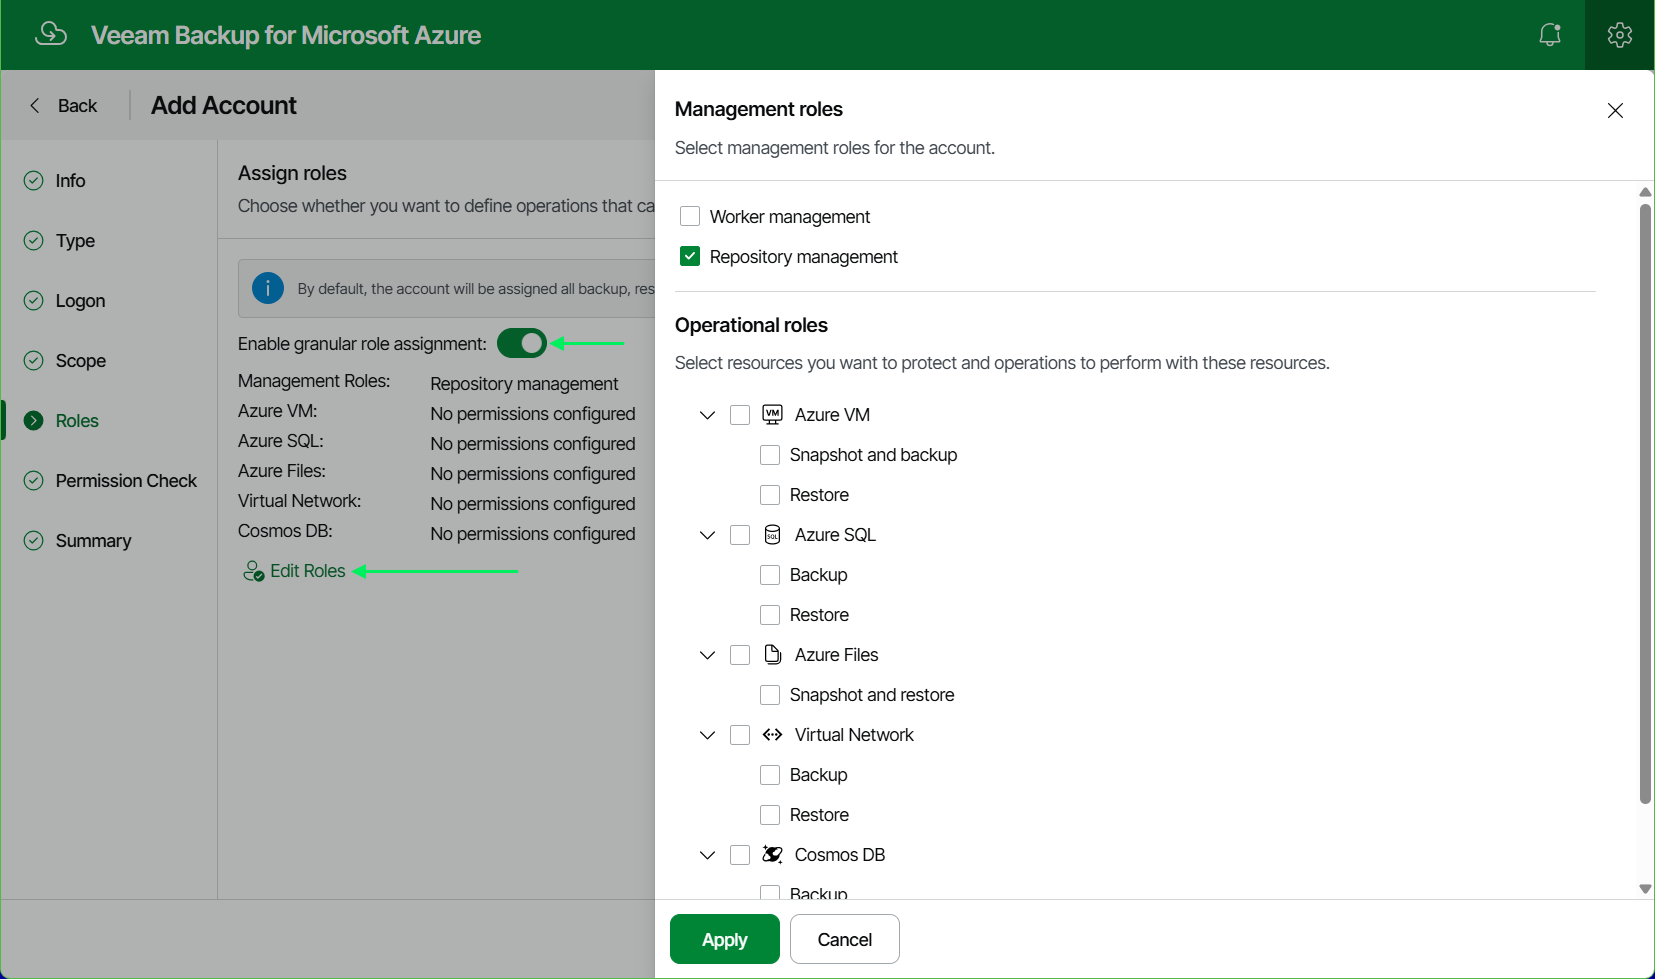Collapse the Azure VM tree node
This screenshot has height=979, width=1655.
[x=707, y=415]
